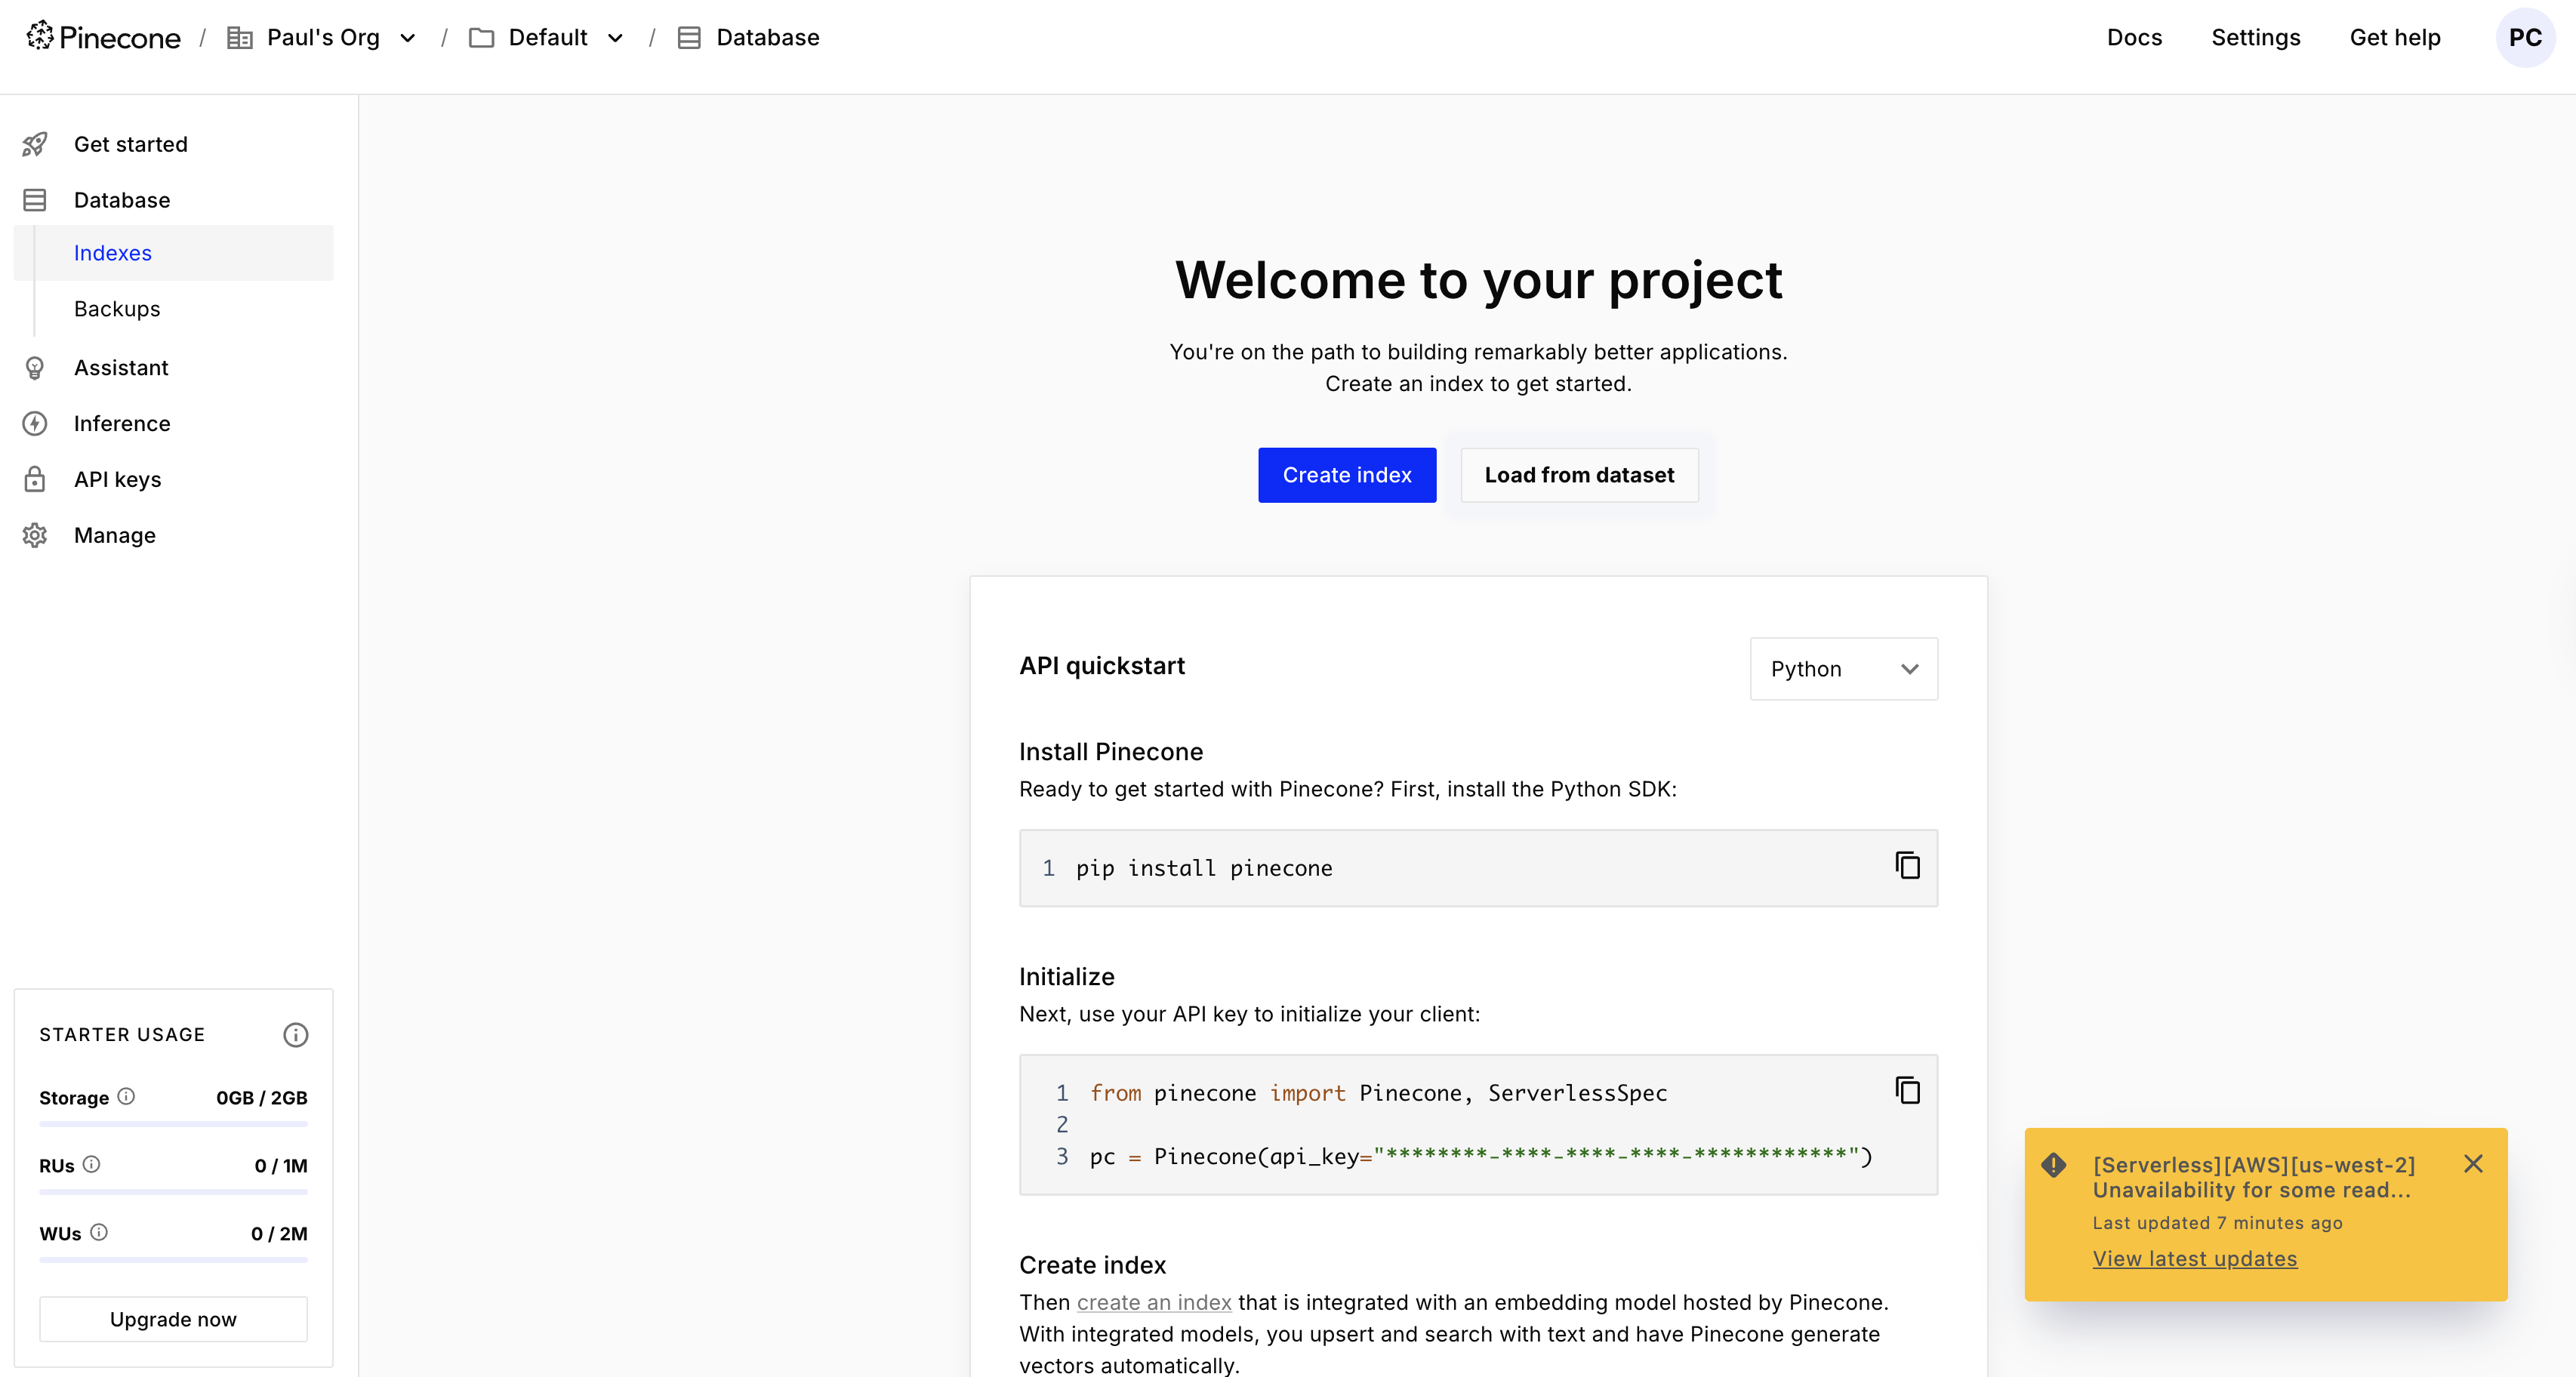Open the Database section in sidebar
Screen dimensions: 2576x1377
click(121, 200)
